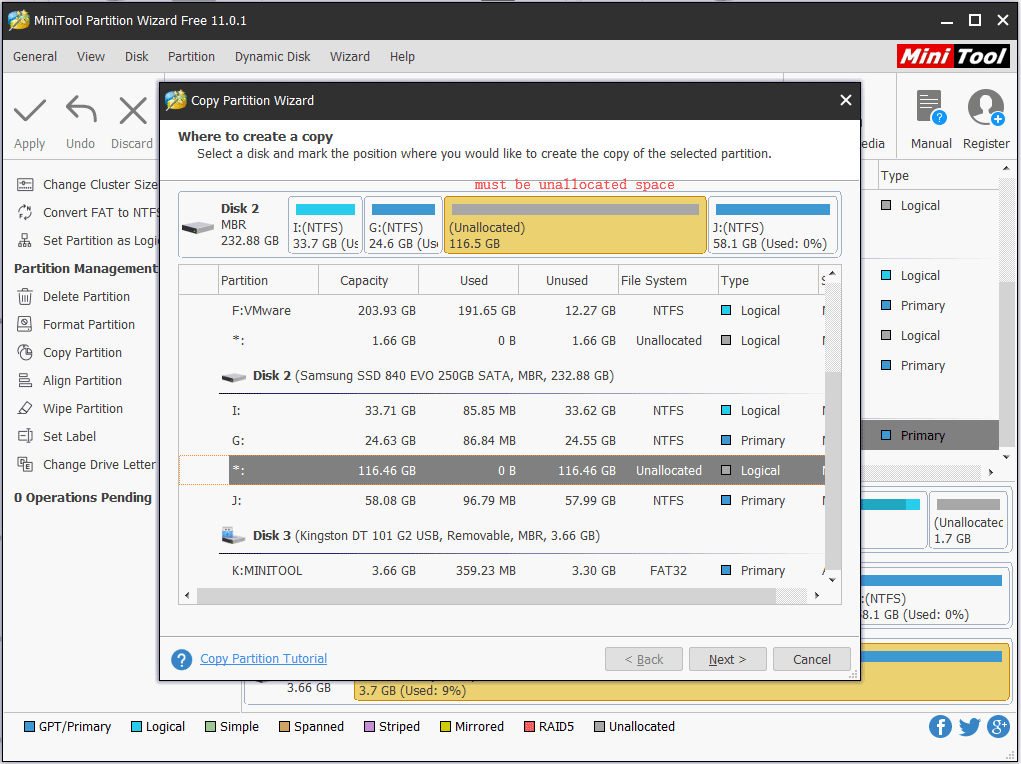The width and height of the screenshot is (1021, 764).
Task: Select Change Cluster Size in sidebar
Action: (87, 185)
